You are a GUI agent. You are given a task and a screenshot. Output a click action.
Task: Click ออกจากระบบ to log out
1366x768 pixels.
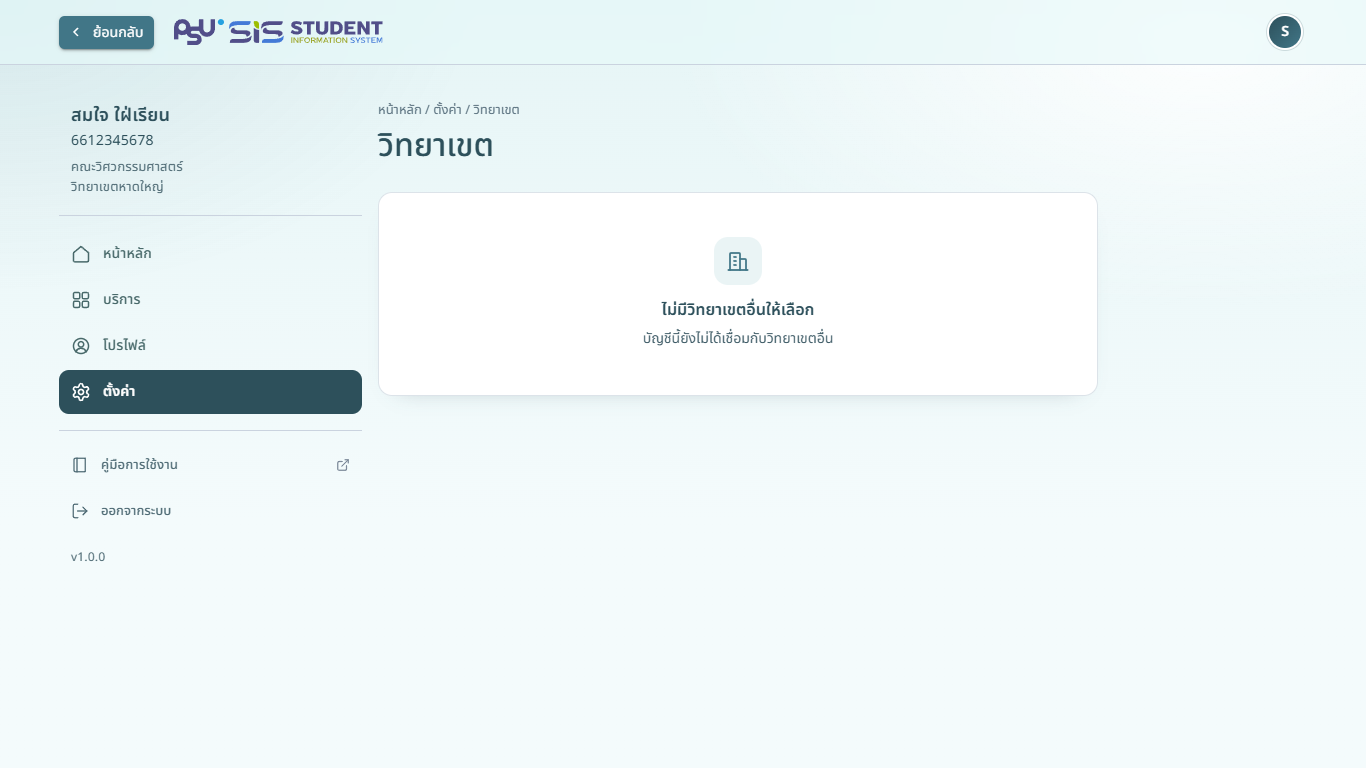pos(210,511)
